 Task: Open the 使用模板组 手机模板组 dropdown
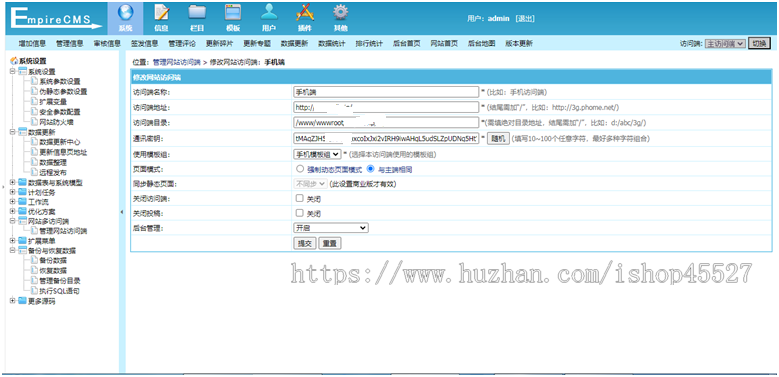click(x=317, y=154)
